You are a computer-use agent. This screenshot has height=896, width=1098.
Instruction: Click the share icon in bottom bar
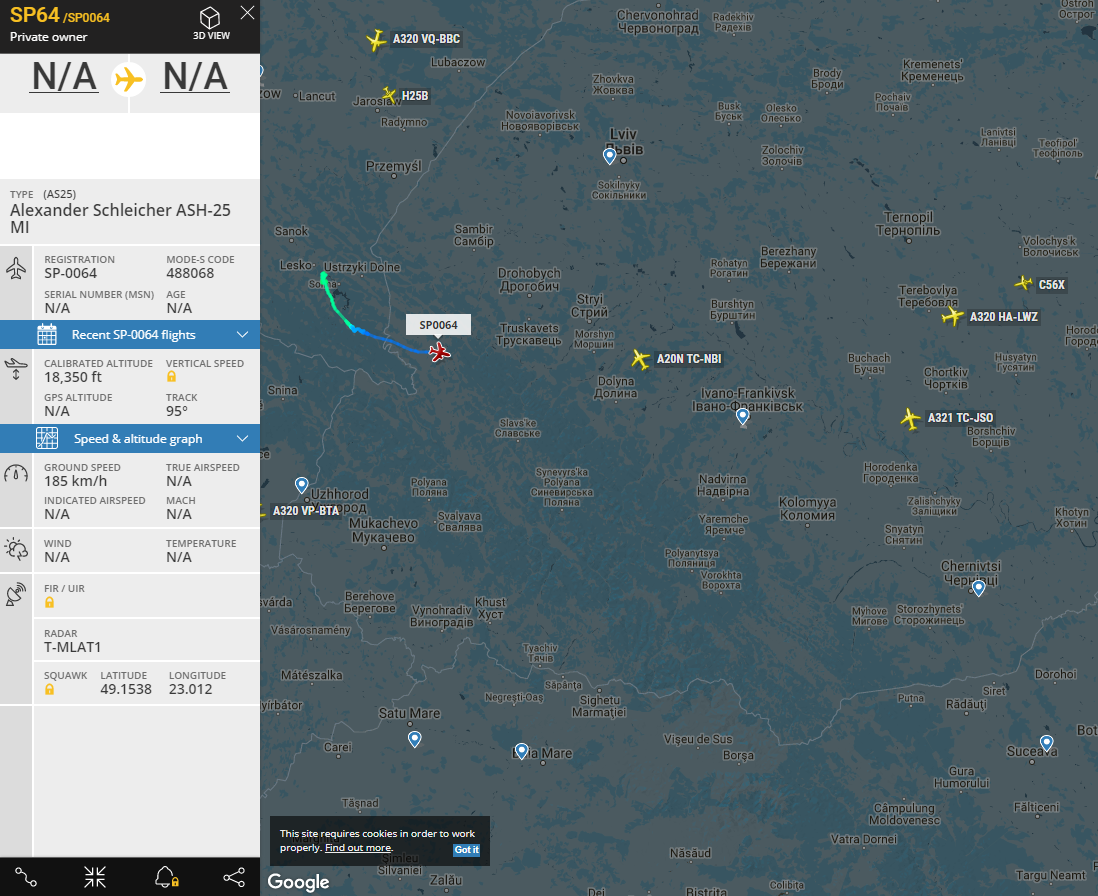[x=234, y=877]
